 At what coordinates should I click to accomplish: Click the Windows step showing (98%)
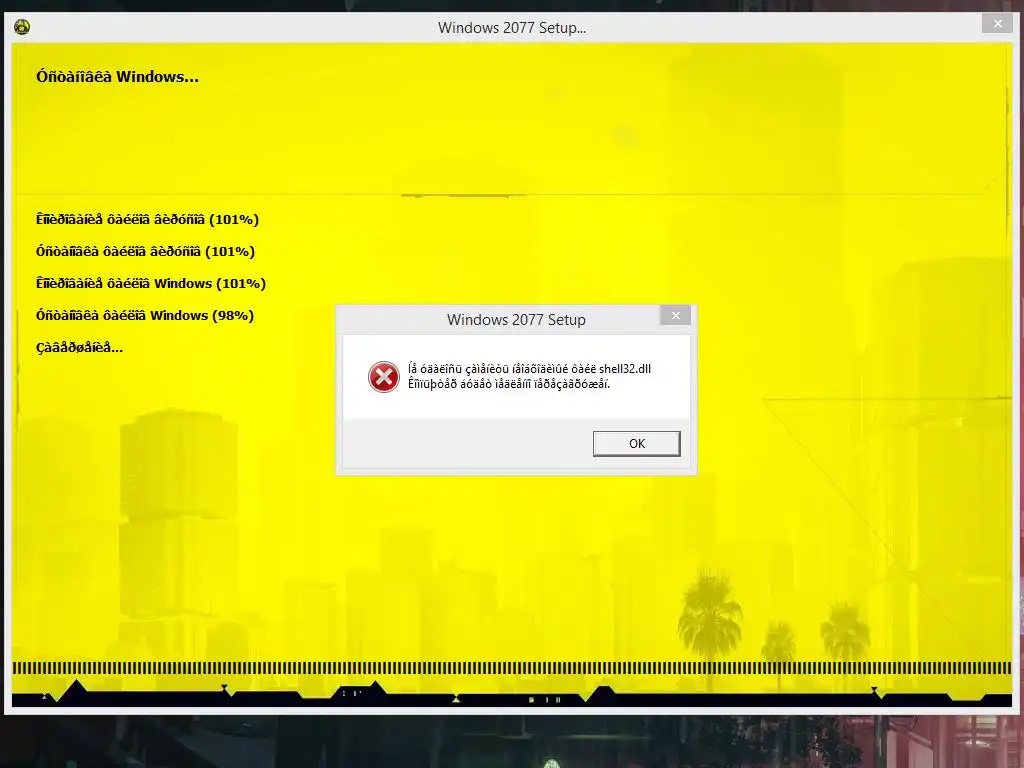[x=145, y=315]
